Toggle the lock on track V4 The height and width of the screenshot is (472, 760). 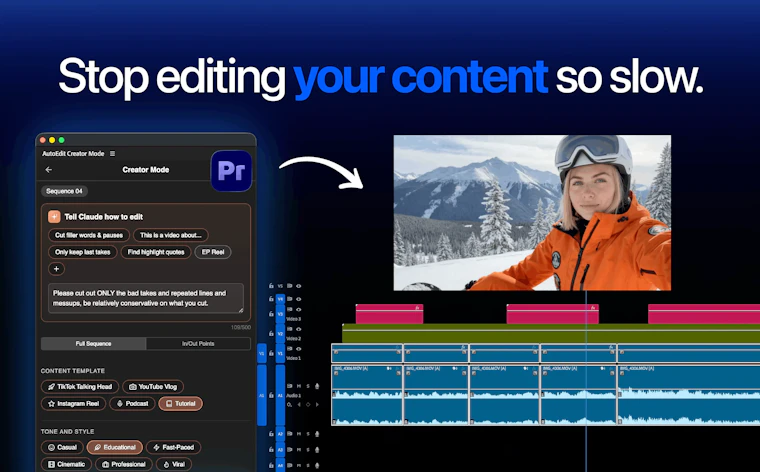(271, 299)
